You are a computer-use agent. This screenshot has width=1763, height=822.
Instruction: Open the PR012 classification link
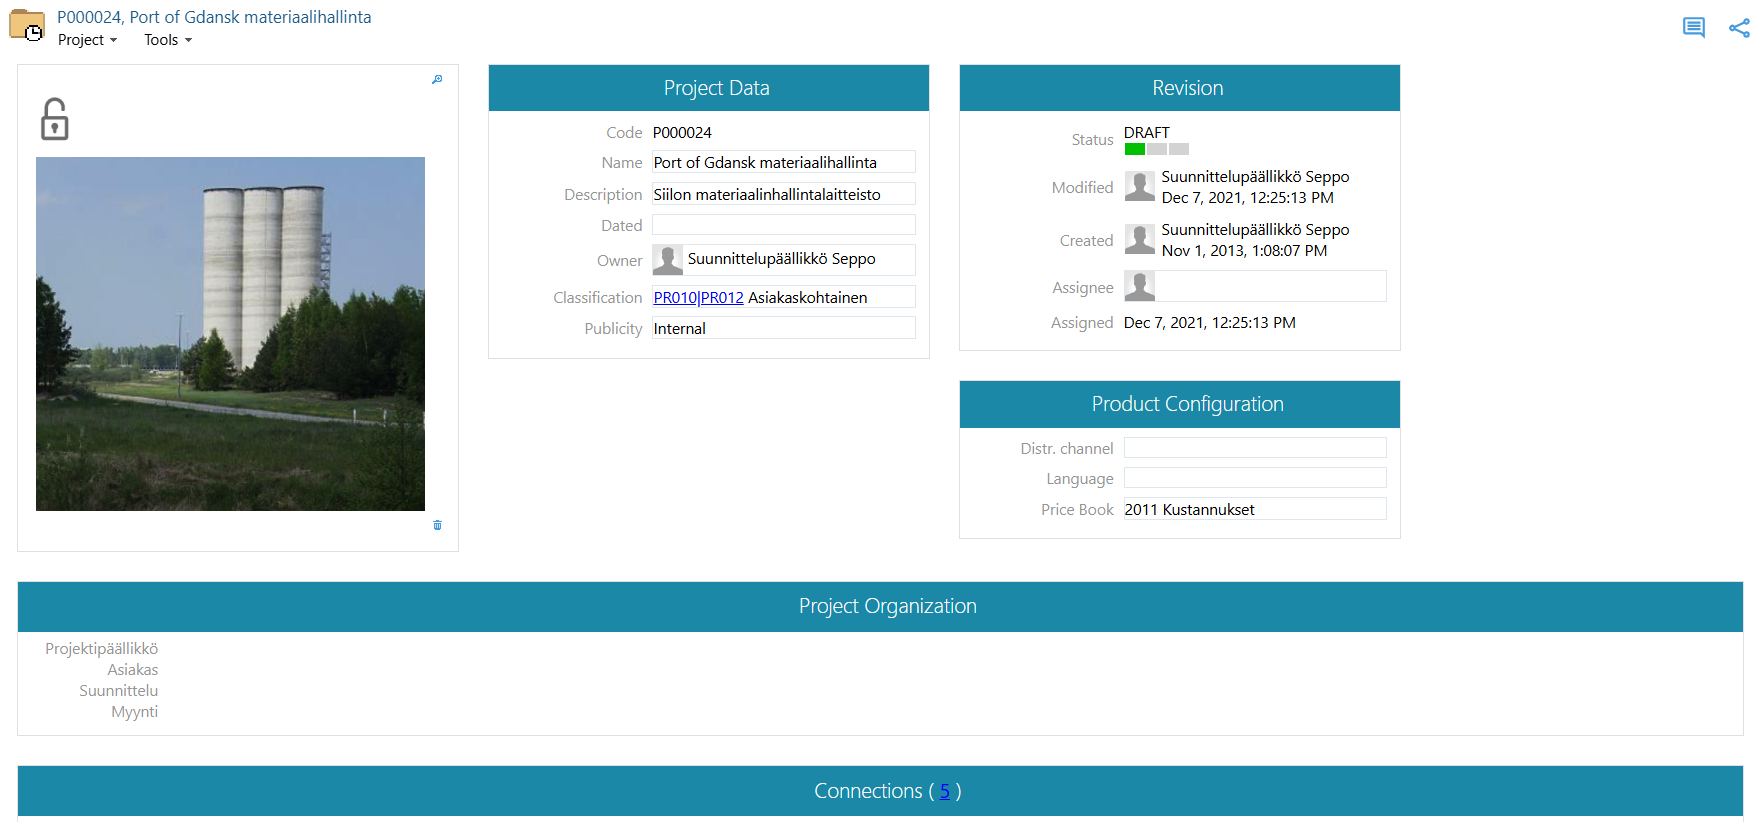click(722, 298)
